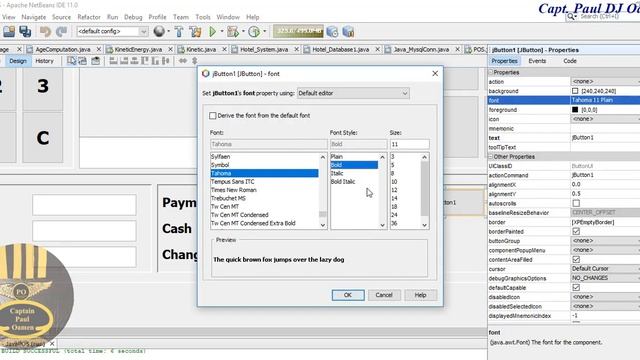Open the default config dropdown
The width and height of the screenshot is (640, 360).
[112, 31]
